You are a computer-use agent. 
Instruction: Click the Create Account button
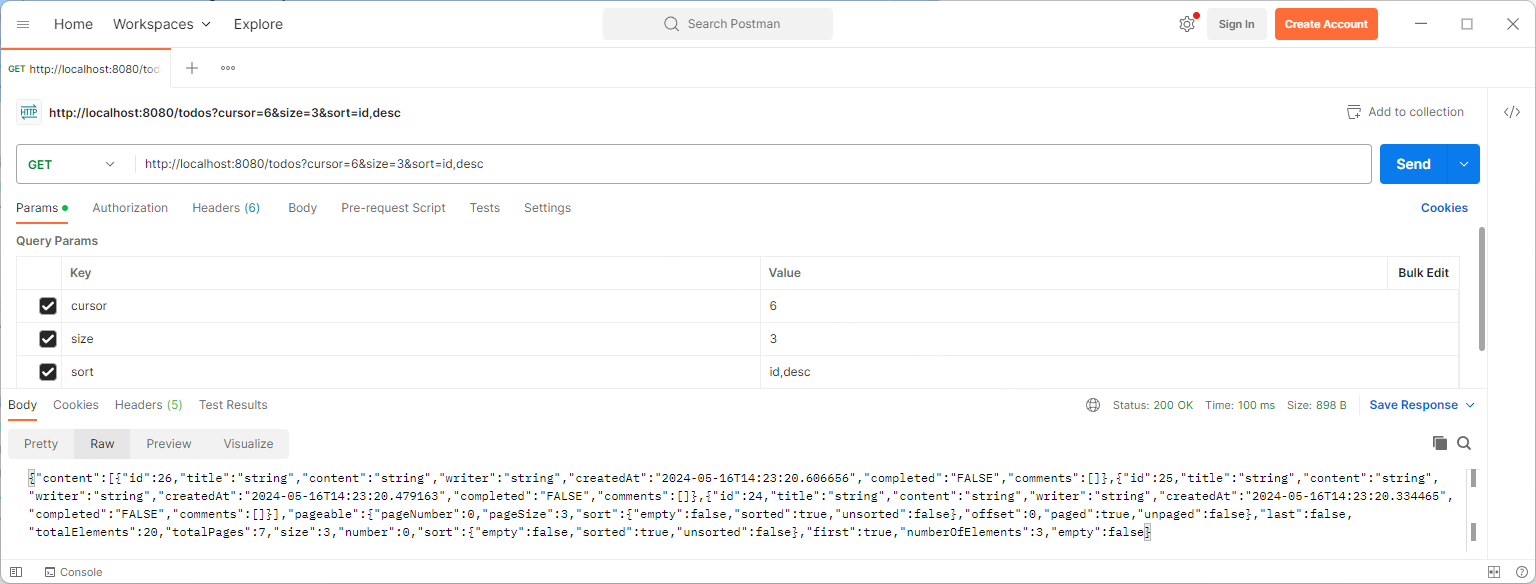[1326, 24]
